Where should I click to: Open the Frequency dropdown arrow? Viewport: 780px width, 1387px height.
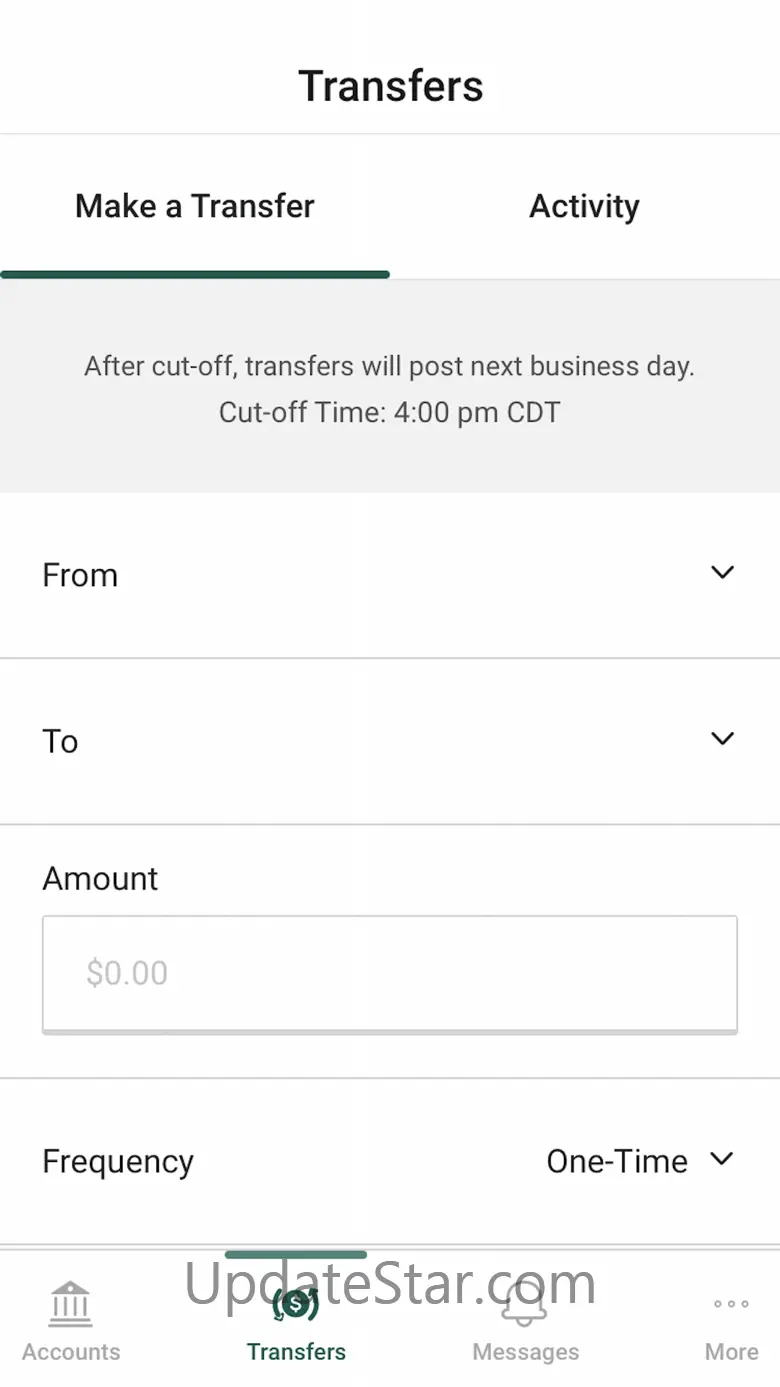point(722,1160)
